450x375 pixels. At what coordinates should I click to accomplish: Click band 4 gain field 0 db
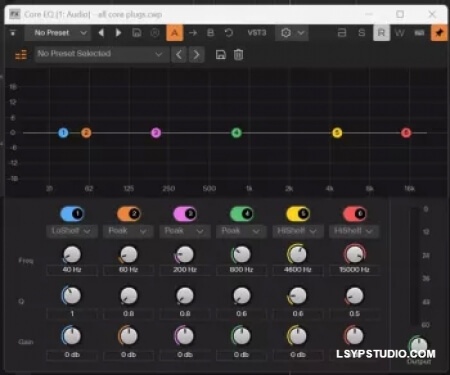click(242, 355)
